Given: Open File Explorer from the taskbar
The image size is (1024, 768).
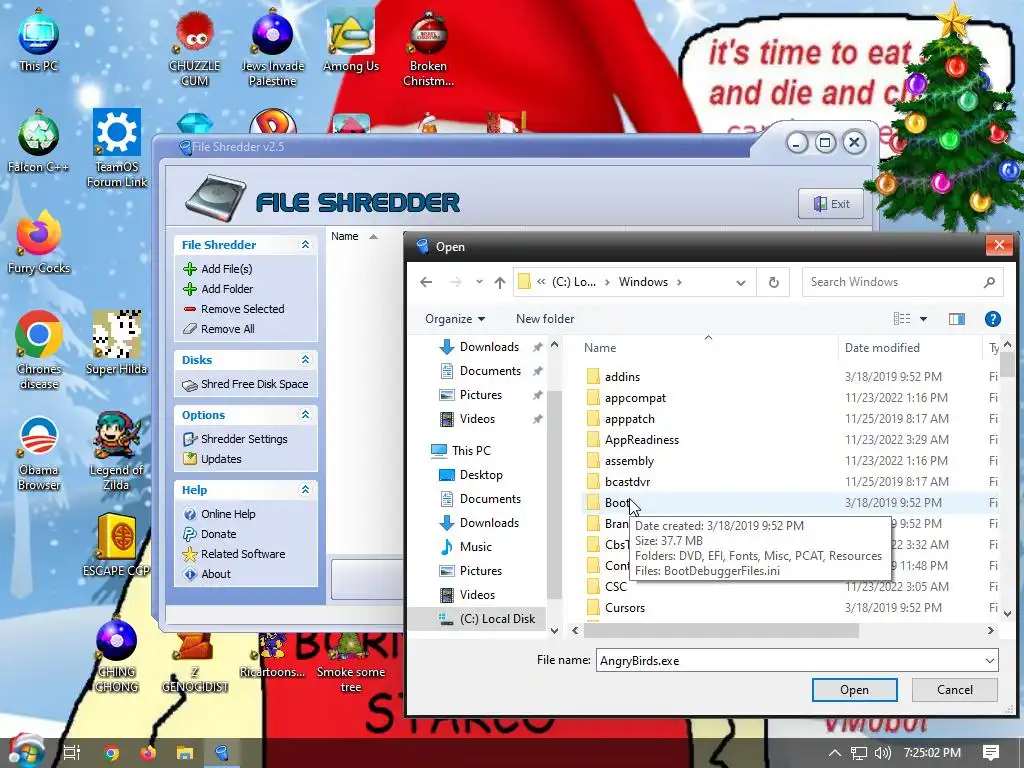Looking at the screenshot, I should 185,753.
